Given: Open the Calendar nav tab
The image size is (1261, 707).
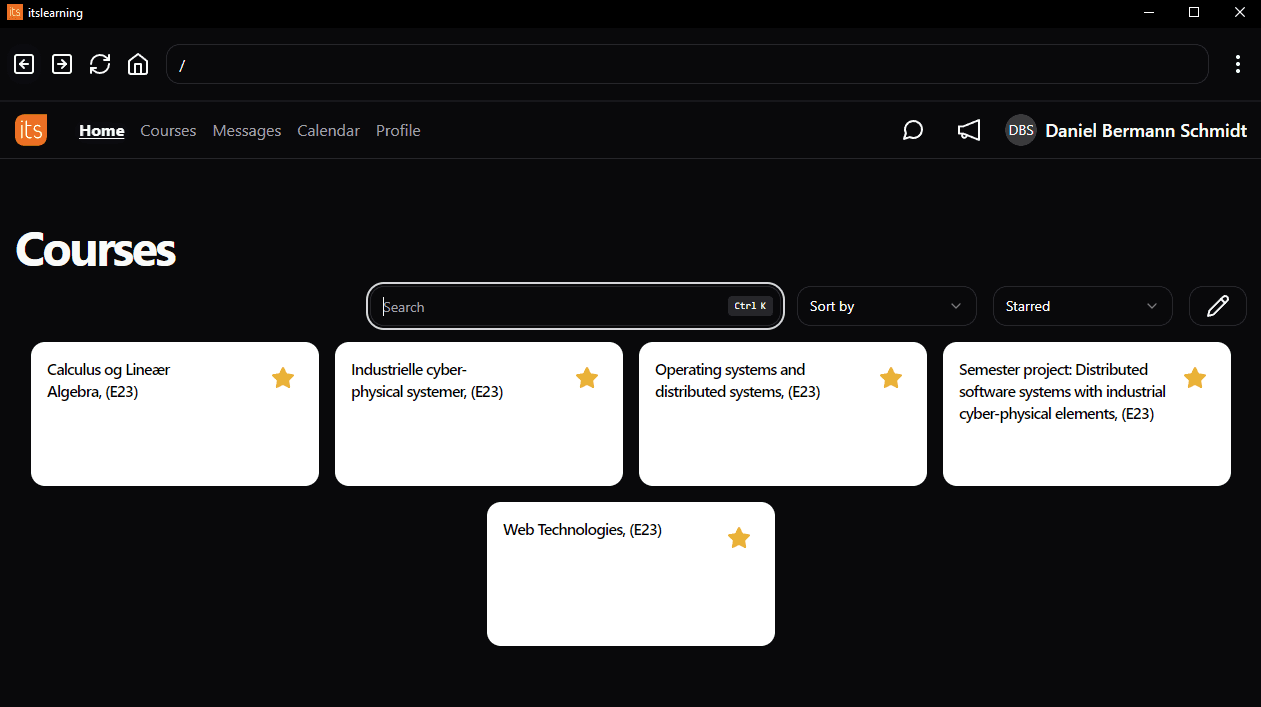Looking at the screenshot, I should click(328, 130).
